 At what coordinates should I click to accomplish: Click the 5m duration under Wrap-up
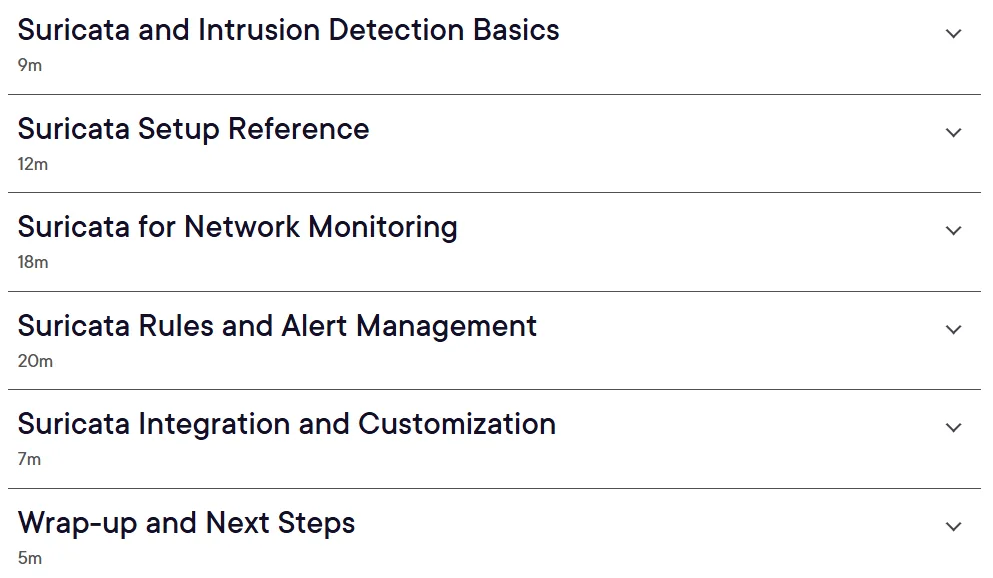(30, 558)
